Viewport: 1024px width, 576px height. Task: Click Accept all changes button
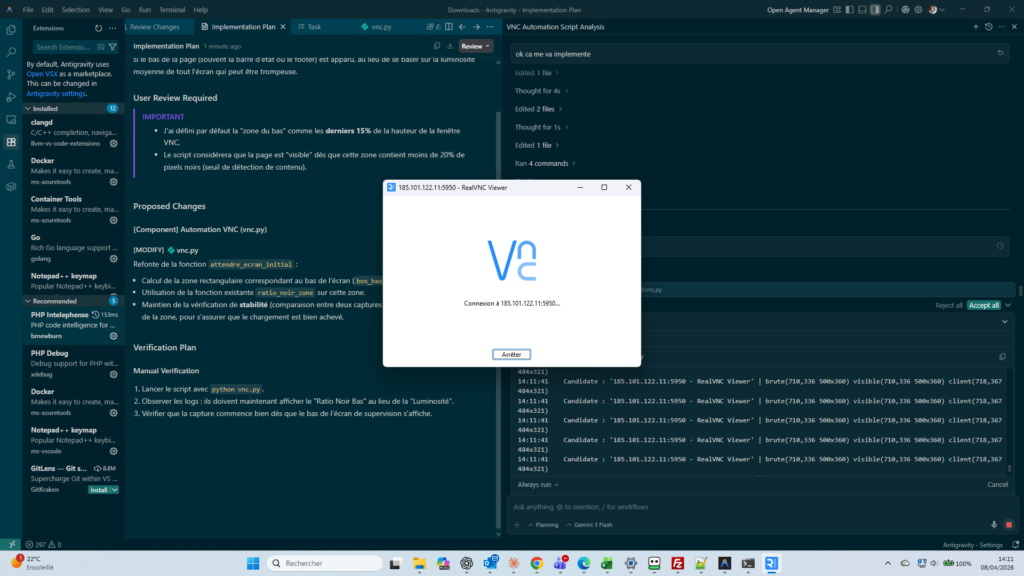coord(984,305)
